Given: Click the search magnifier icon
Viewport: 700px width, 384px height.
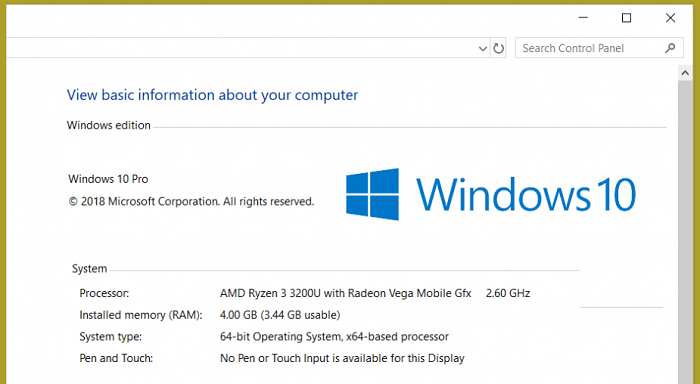Looking at the screenshot, I should click(670, 48).
